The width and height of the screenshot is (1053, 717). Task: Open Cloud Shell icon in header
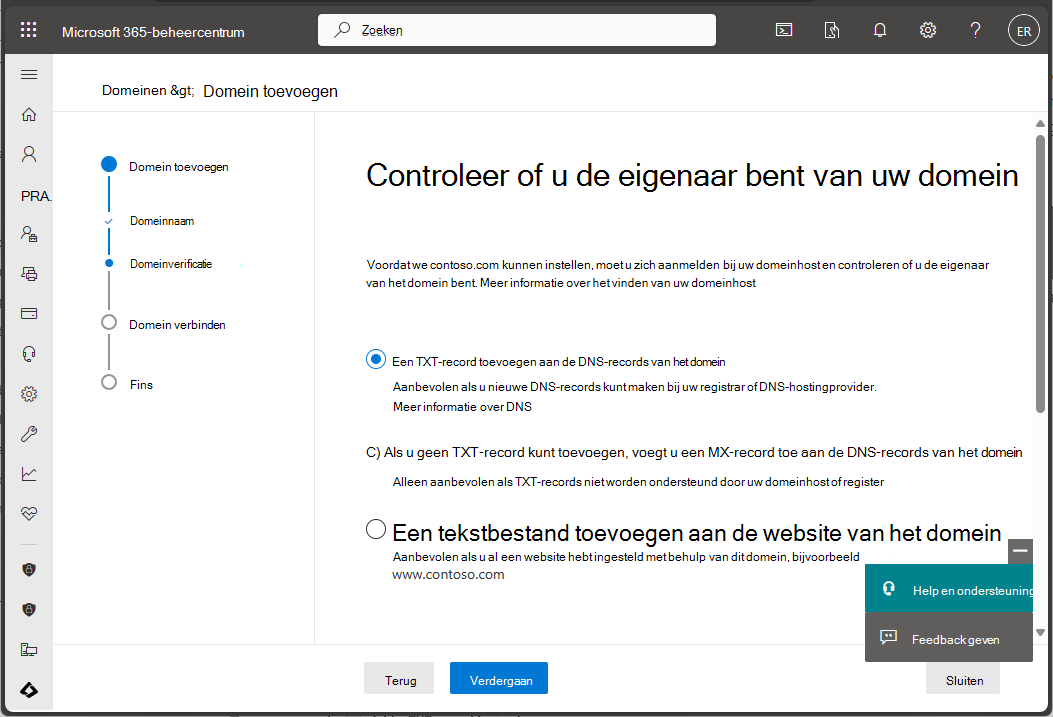pyautogui.click(x=784, y=30)
